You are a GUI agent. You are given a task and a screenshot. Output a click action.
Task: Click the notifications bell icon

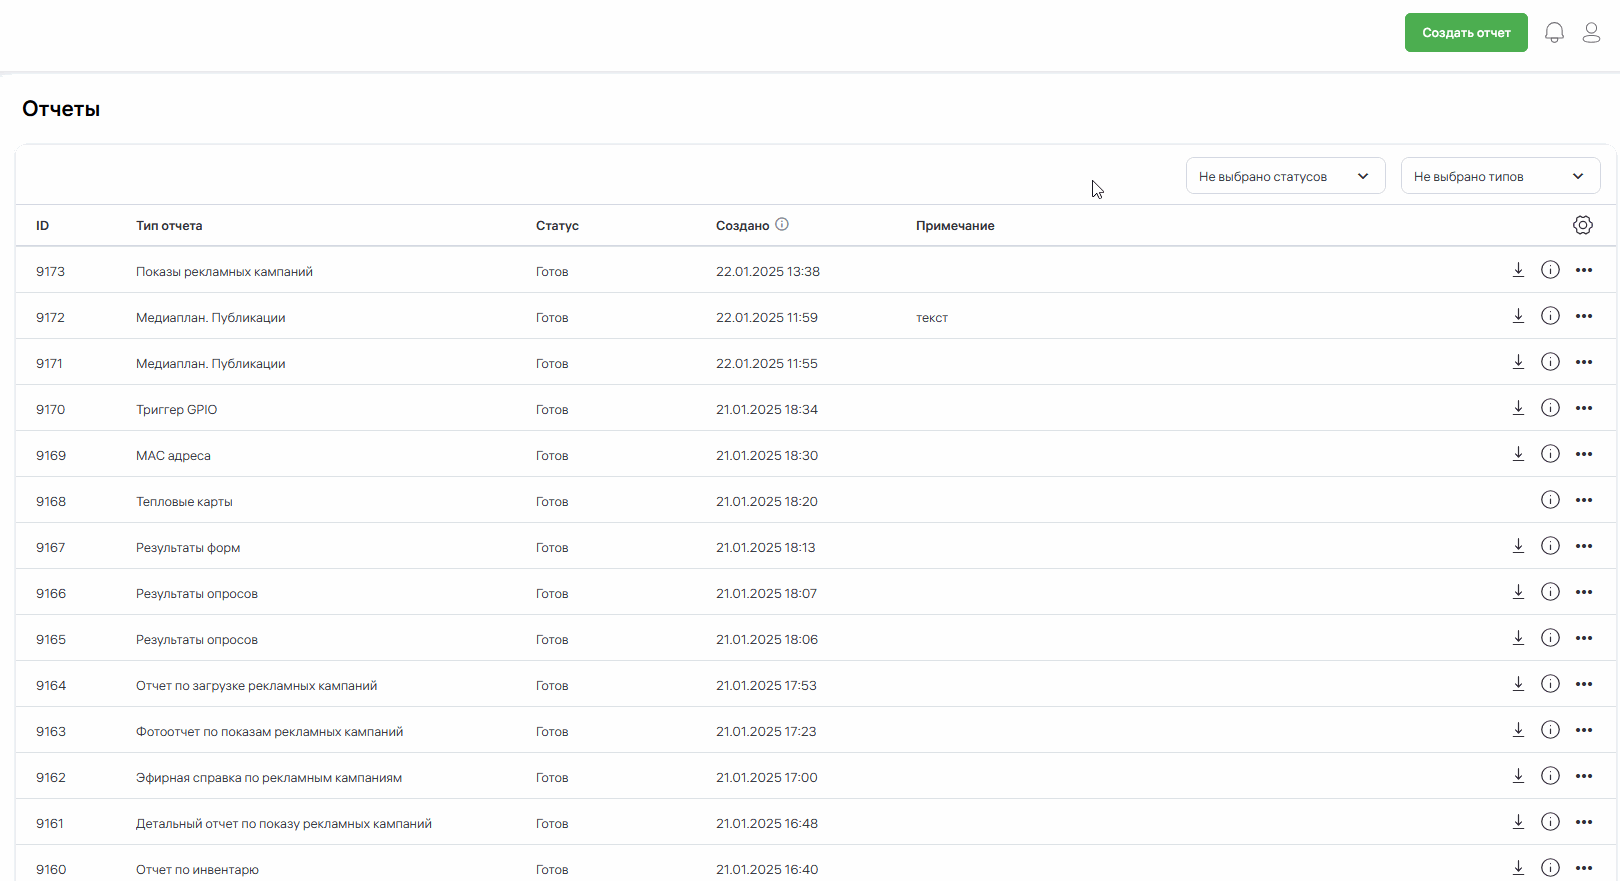(1554, 33)
